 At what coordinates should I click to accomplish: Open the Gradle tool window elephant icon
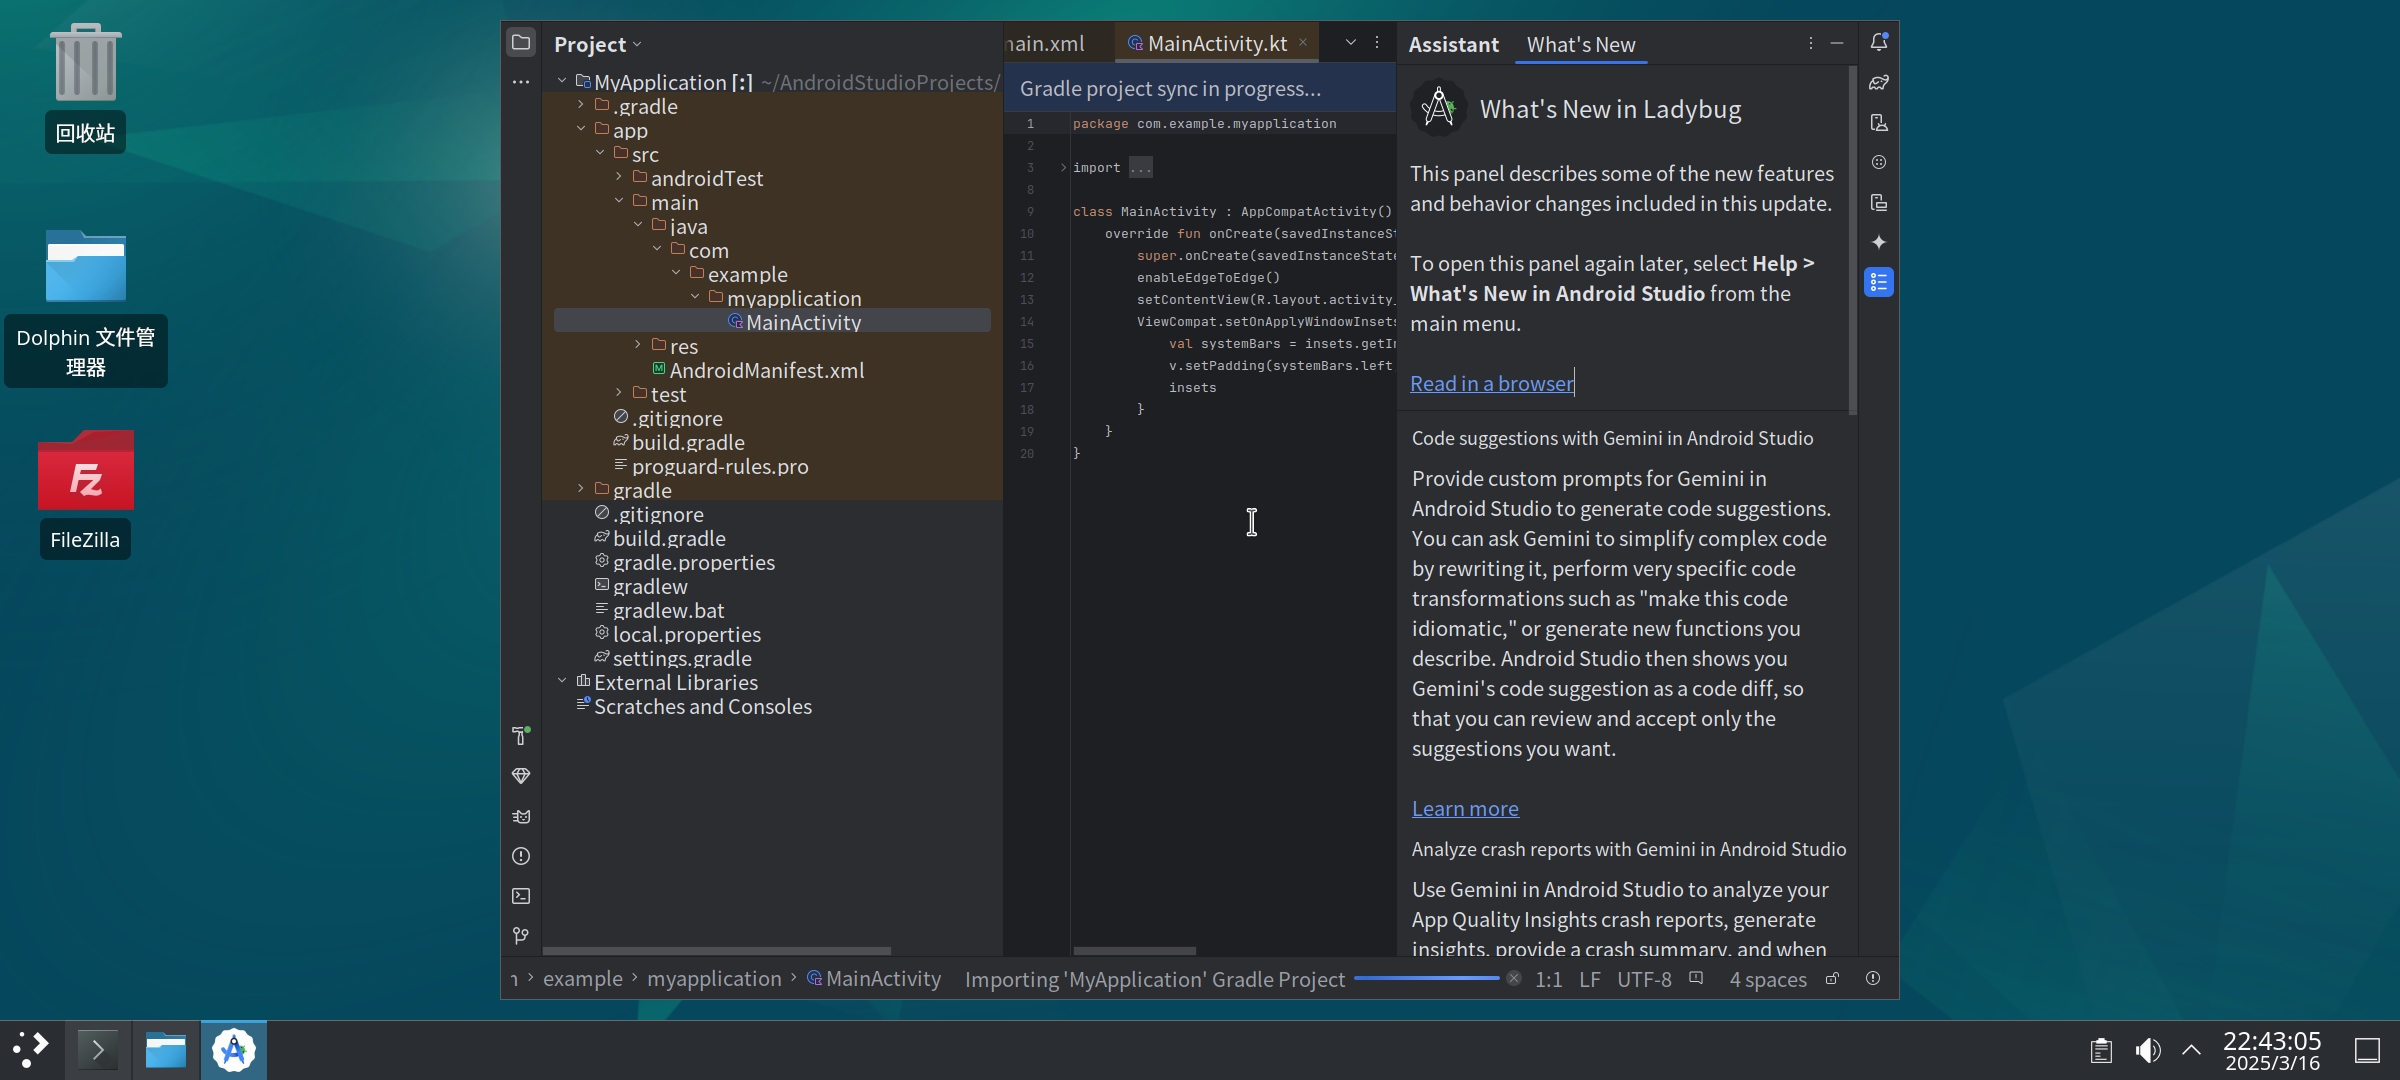click(1879, 83)
